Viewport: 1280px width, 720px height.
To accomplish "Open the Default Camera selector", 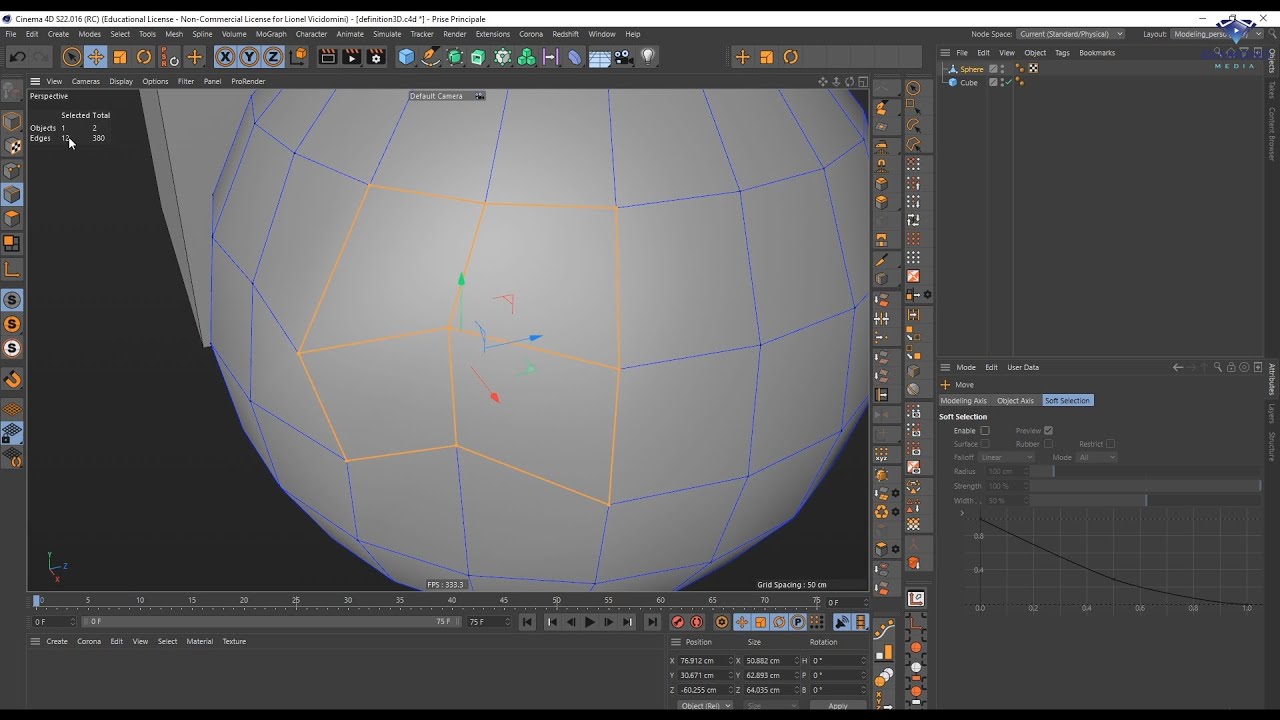I will (x=446, y=96).
